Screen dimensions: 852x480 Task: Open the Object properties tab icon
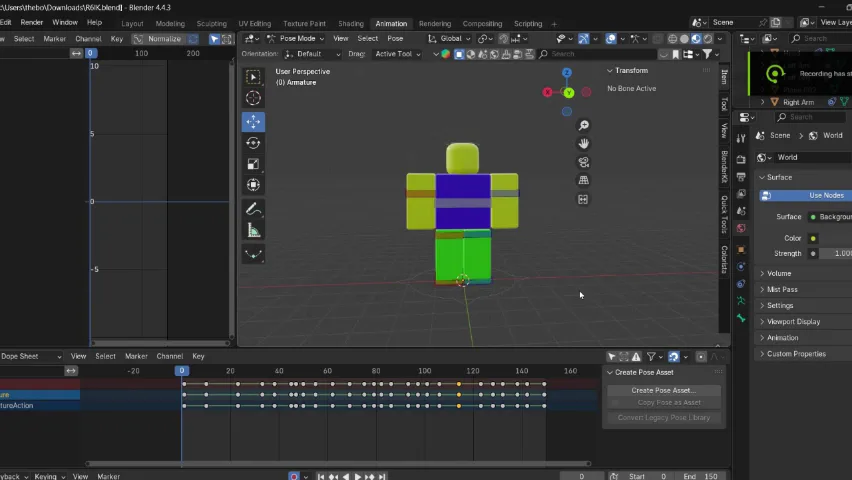[x=741, y=250]
